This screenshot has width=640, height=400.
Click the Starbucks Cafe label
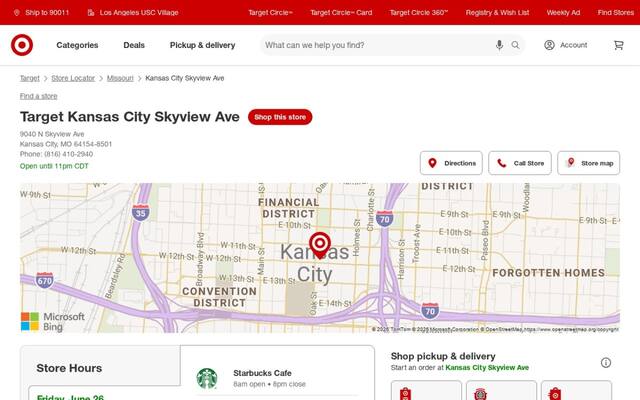click(262, 373)
